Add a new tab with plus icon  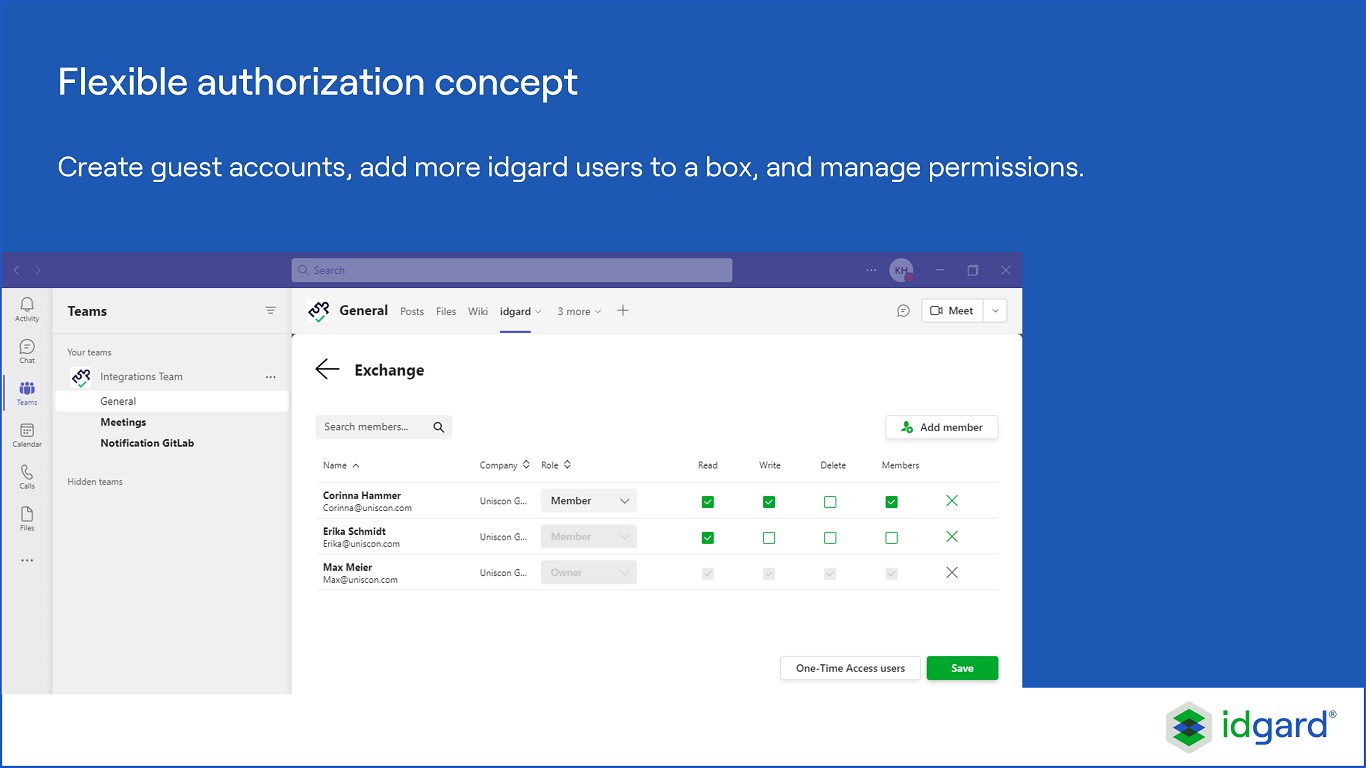click(623, 311)
